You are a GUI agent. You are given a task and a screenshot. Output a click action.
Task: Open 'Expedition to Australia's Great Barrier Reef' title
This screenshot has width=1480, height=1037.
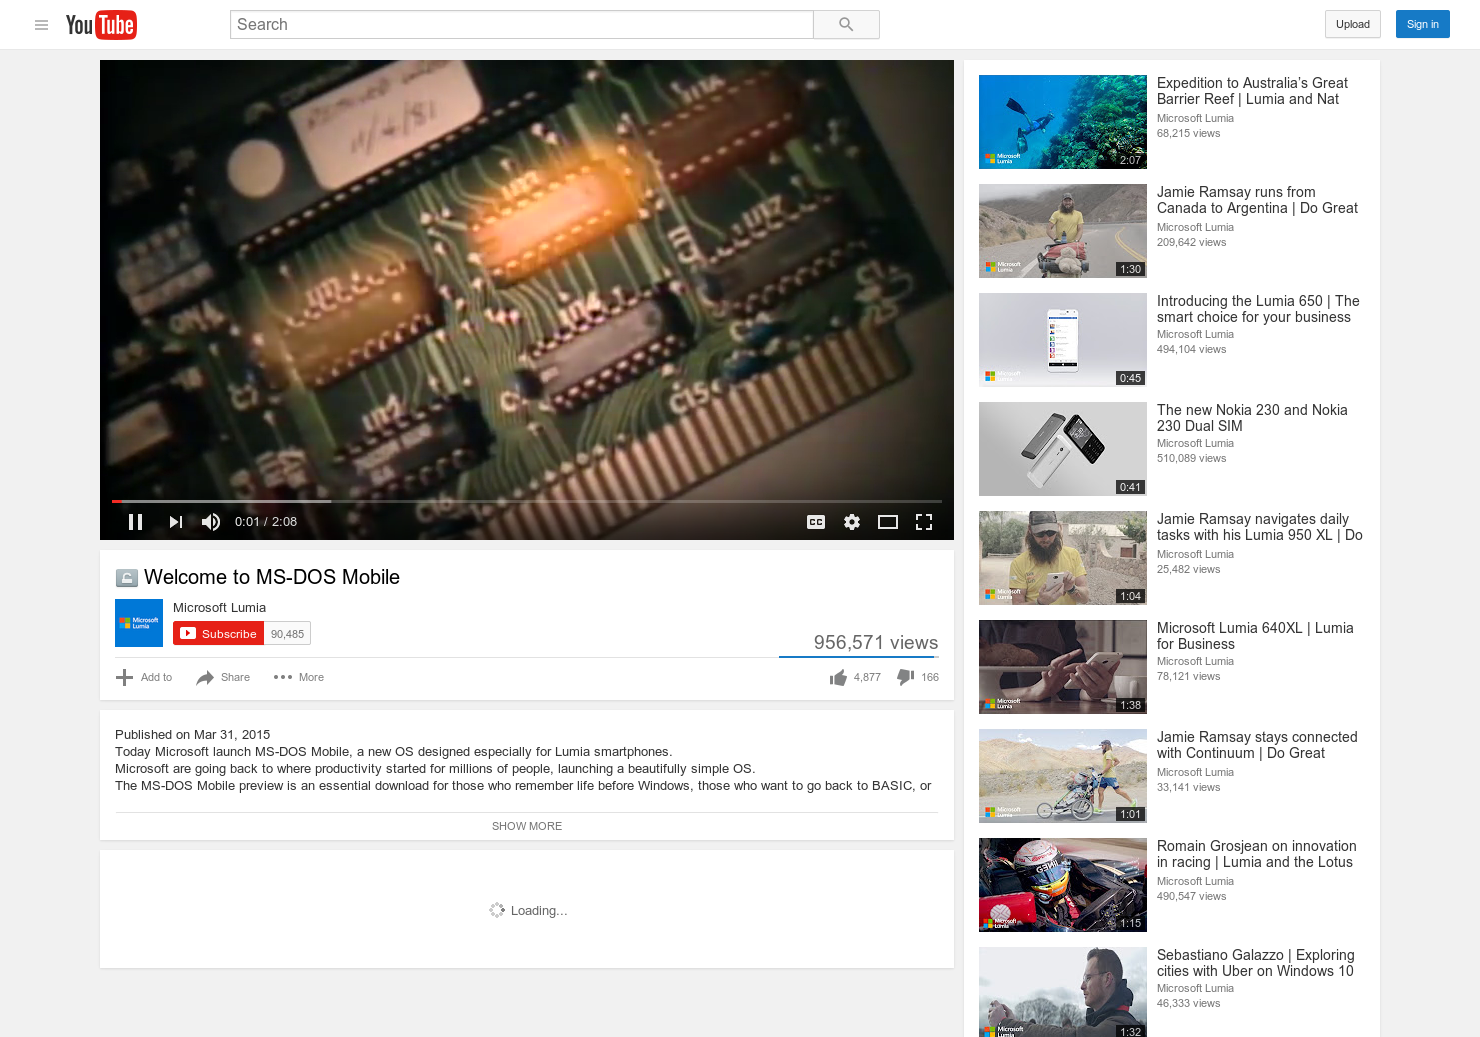(1252, 91)
